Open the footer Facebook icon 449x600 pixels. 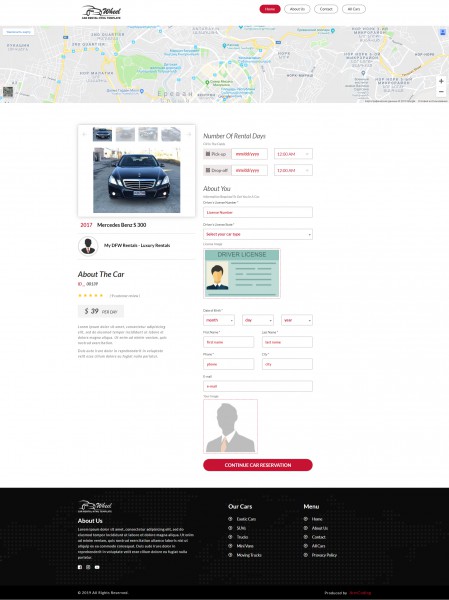80,567
